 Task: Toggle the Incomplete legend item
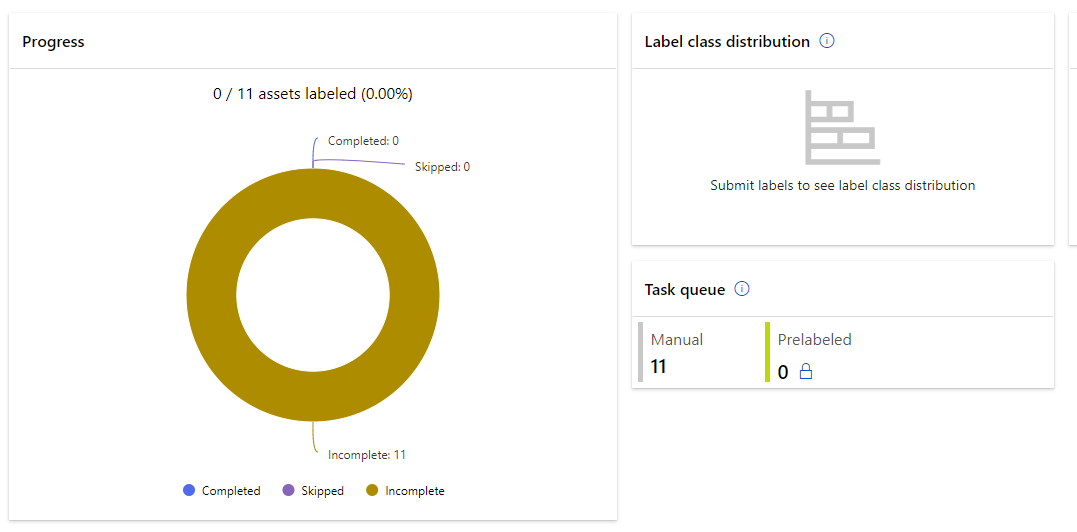point(405,491)
